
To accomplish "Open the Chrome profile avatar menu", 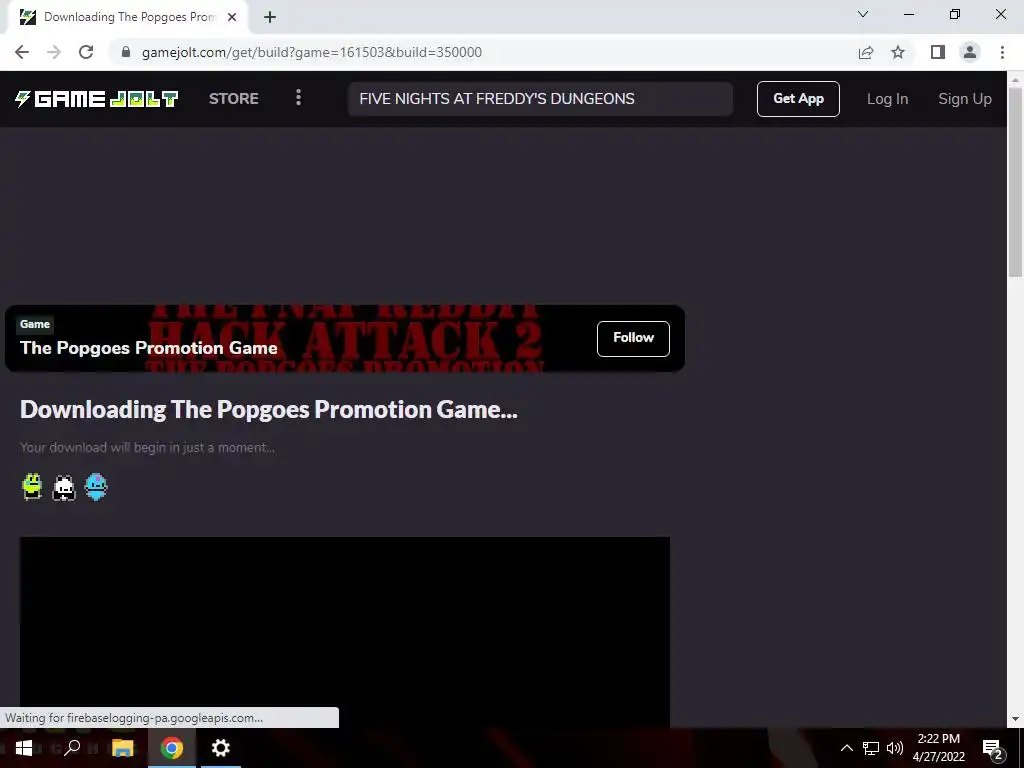I will point(970,52).
